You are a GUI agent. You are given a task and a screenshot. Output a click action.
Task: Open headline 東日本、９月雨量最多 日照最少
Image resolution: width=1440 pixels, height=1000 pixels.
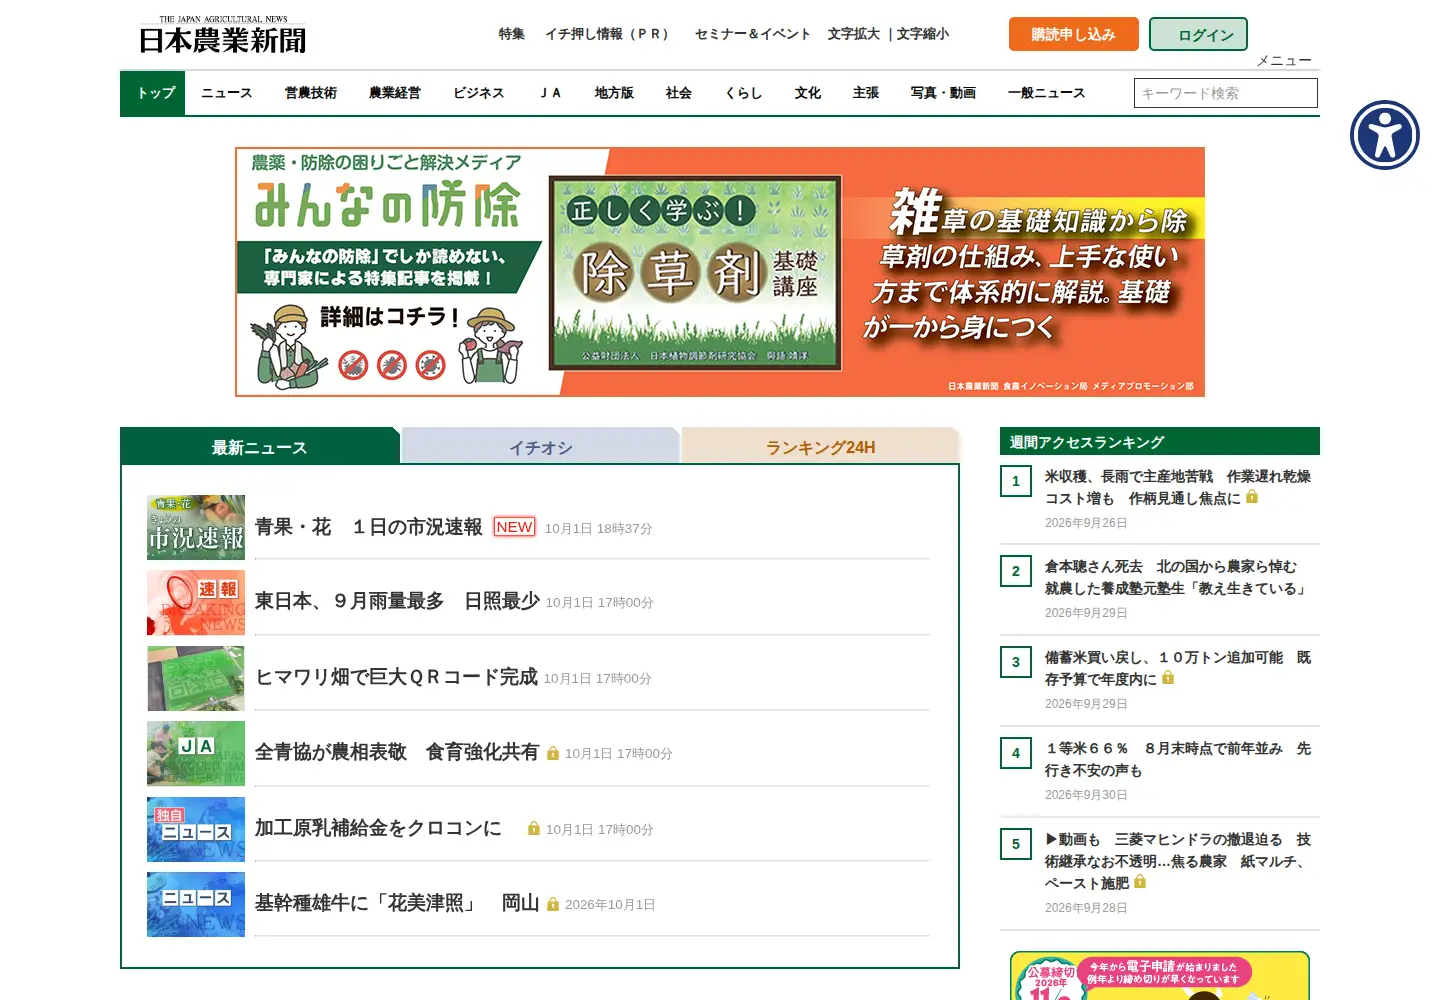pyautogui.click(x=397, y=601)
